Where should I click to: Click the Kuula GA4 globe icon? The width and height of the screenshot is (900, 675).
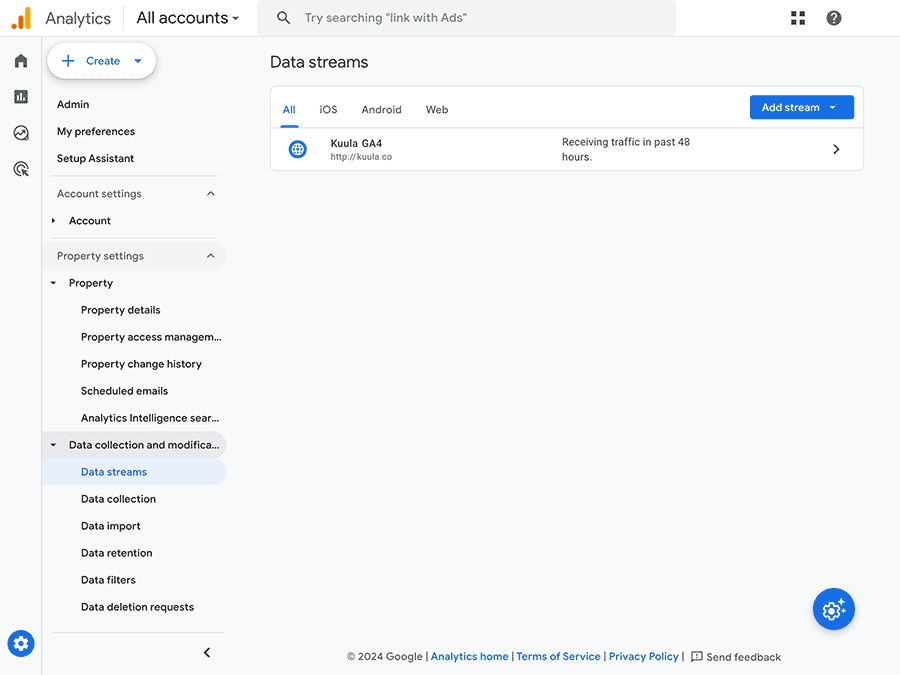coord(297,149)
